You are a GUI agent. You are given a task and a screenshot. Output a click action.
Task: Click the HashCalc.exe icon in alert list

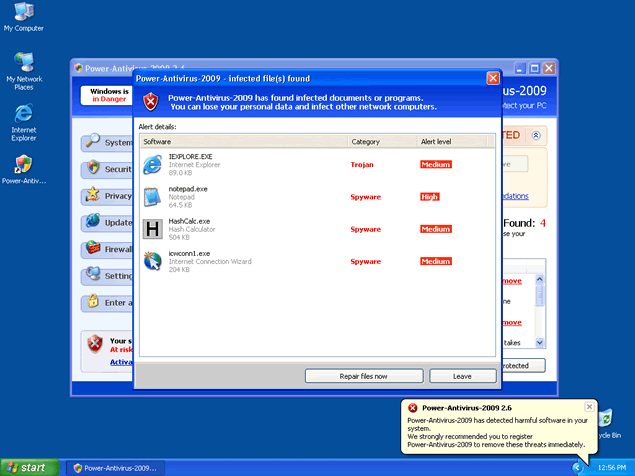[x=152, y=229]
